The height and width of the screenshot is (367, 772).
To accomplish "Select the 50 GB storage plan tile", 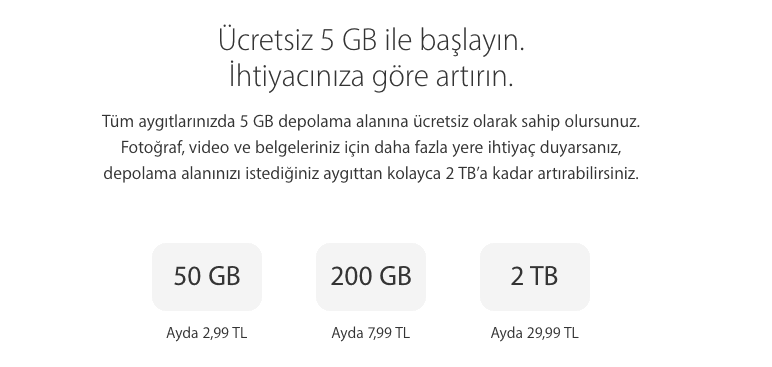I will (x=207, y=276).
